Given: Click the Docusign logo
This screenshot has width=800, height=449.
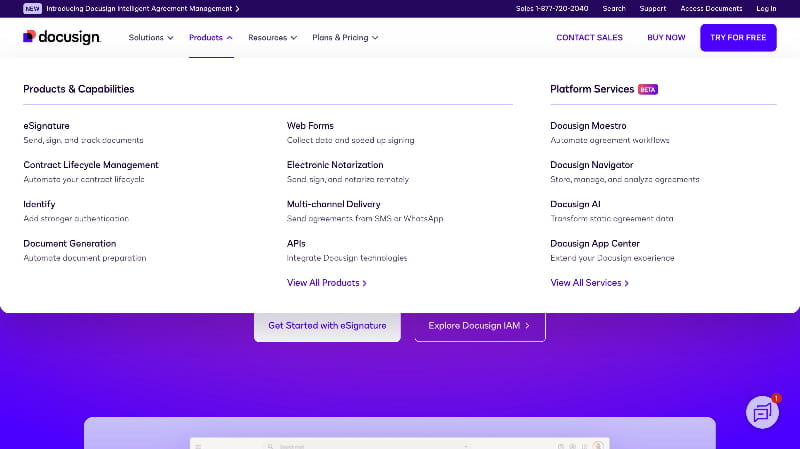Looking at the screenshot, I should [x=62, y=37].
